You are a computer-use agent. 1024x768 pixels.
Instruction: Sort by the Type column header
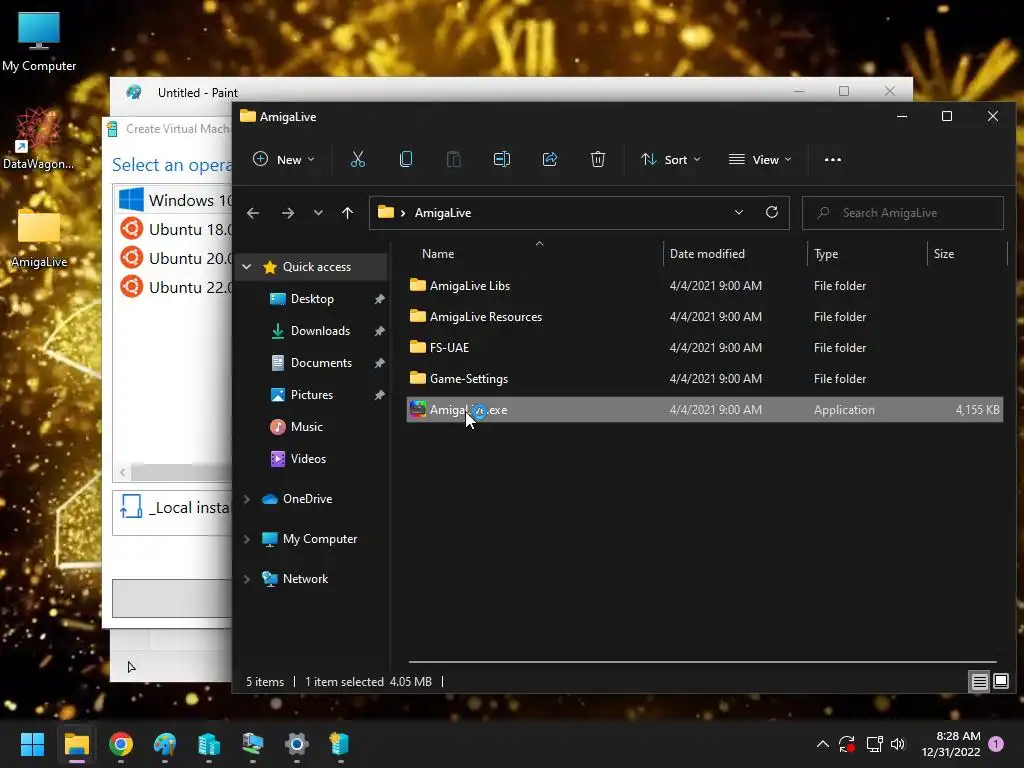(825, 253)
